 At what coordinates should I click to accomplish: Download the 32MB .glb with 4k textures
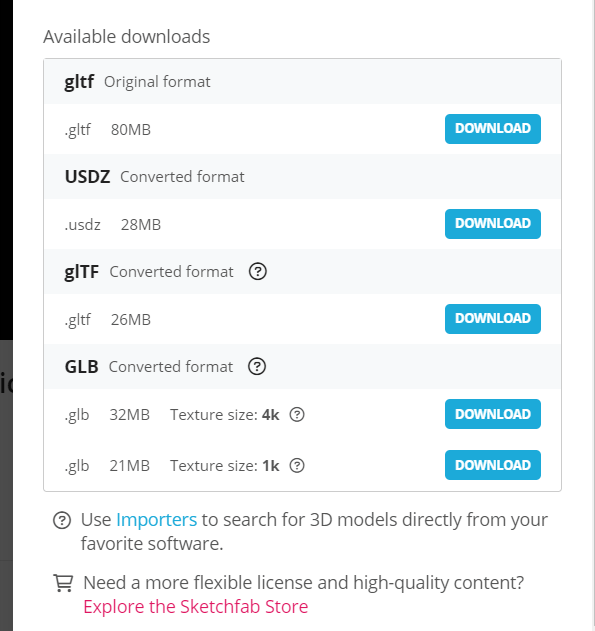[x=492, y=414]
